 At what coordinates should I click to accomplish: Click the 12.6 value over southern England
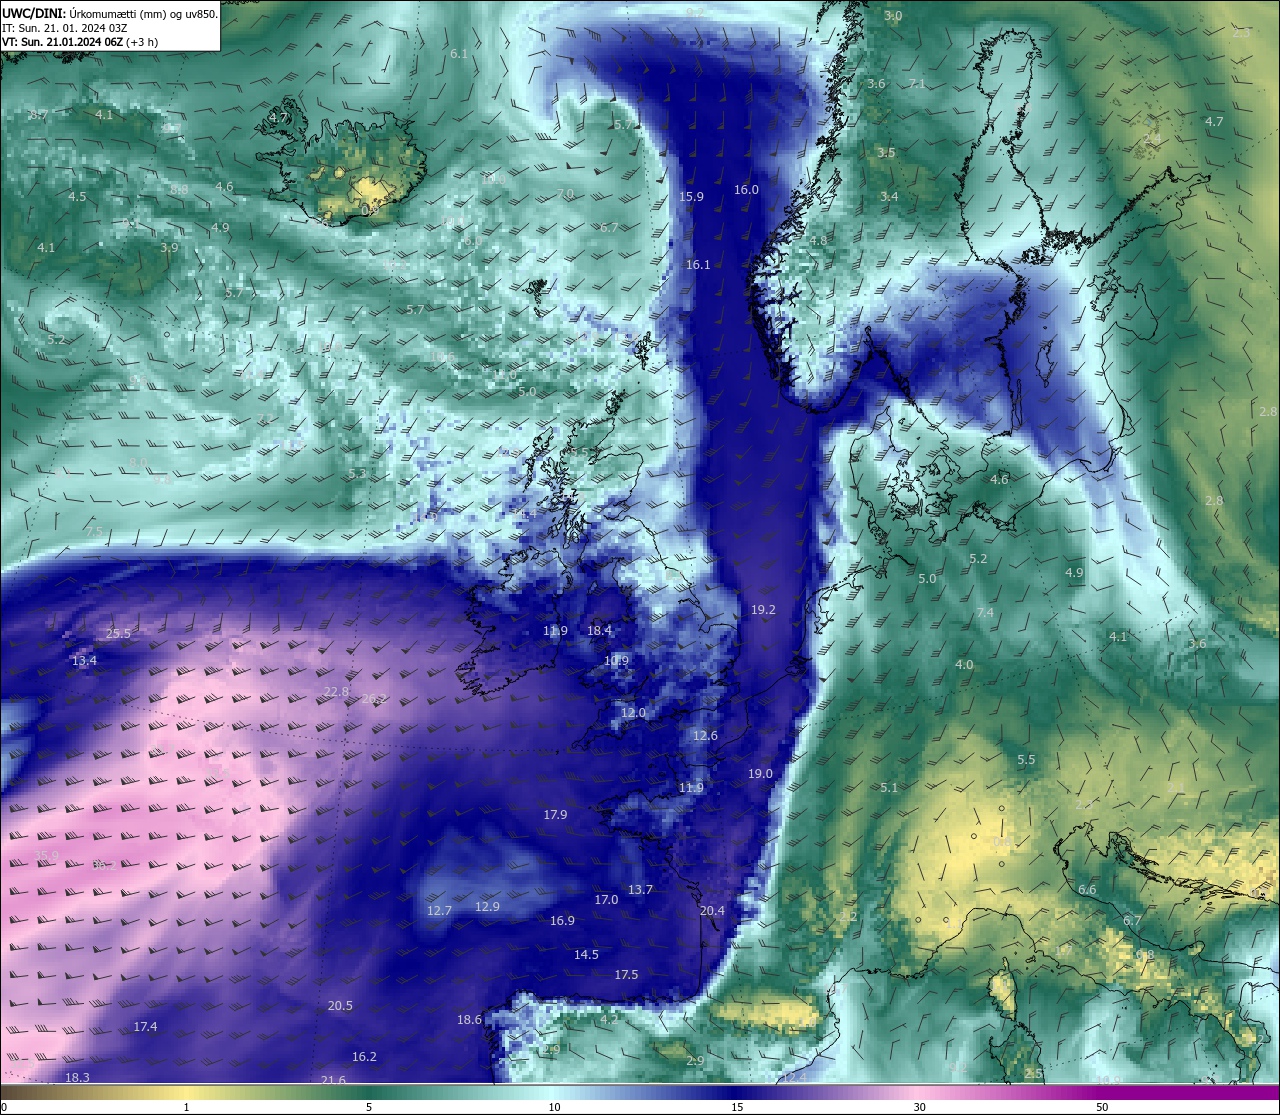pos(705,735)
